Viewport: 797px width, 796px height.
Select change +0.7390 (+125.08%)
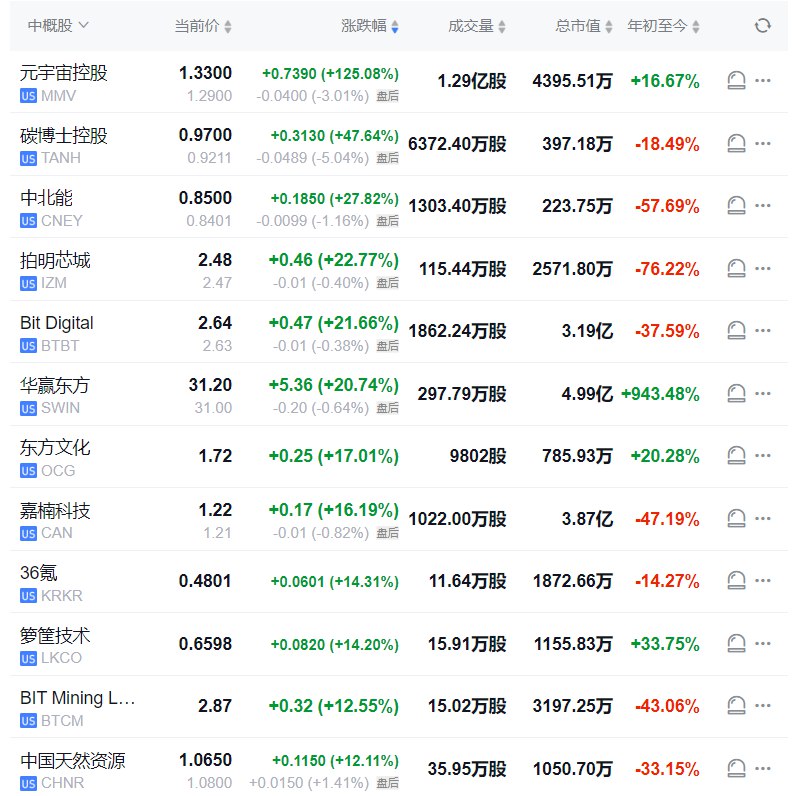click(x=330, y=74)
